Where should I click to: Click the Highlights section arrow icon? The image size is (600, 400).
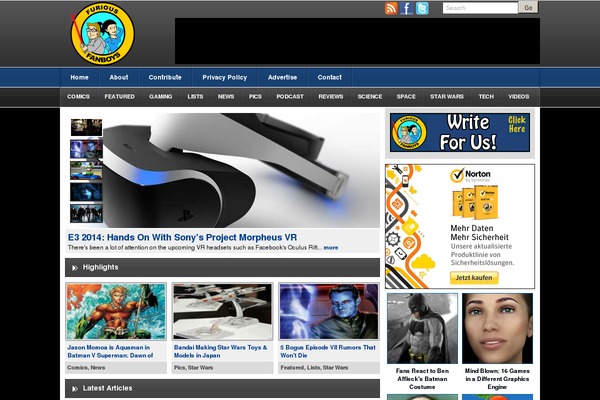pyautogui.click(x=75, y=268)
